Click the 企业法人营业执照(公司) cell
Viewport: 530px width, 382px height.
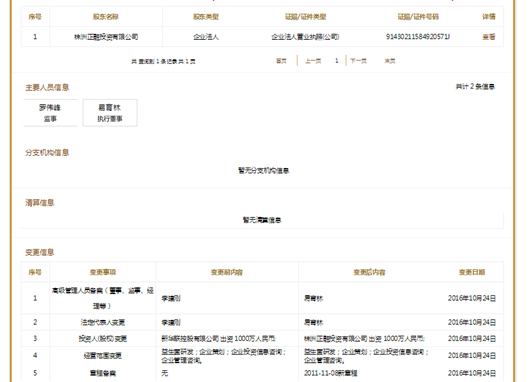coord(305,37)
